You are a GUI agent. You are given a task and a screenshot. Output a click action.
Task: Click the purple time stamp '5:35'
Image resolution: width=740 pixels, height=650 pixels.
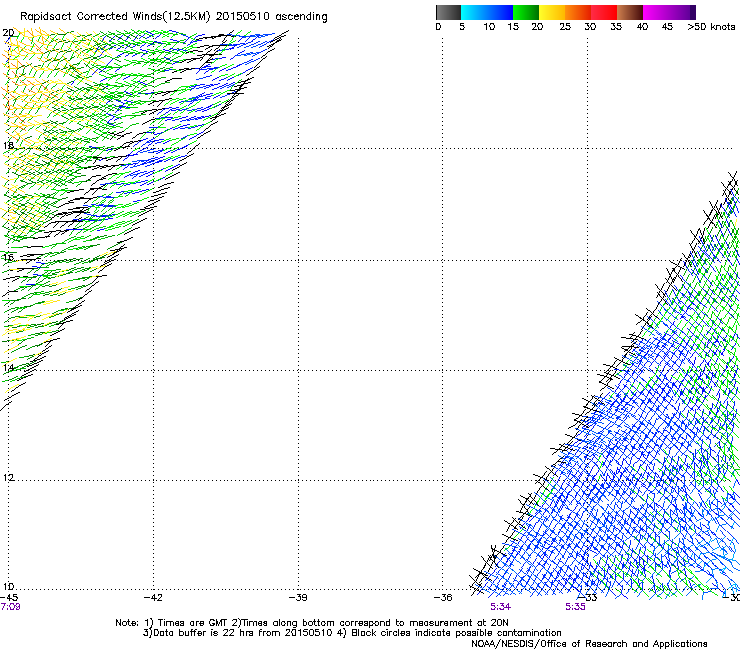click(575, 607)
